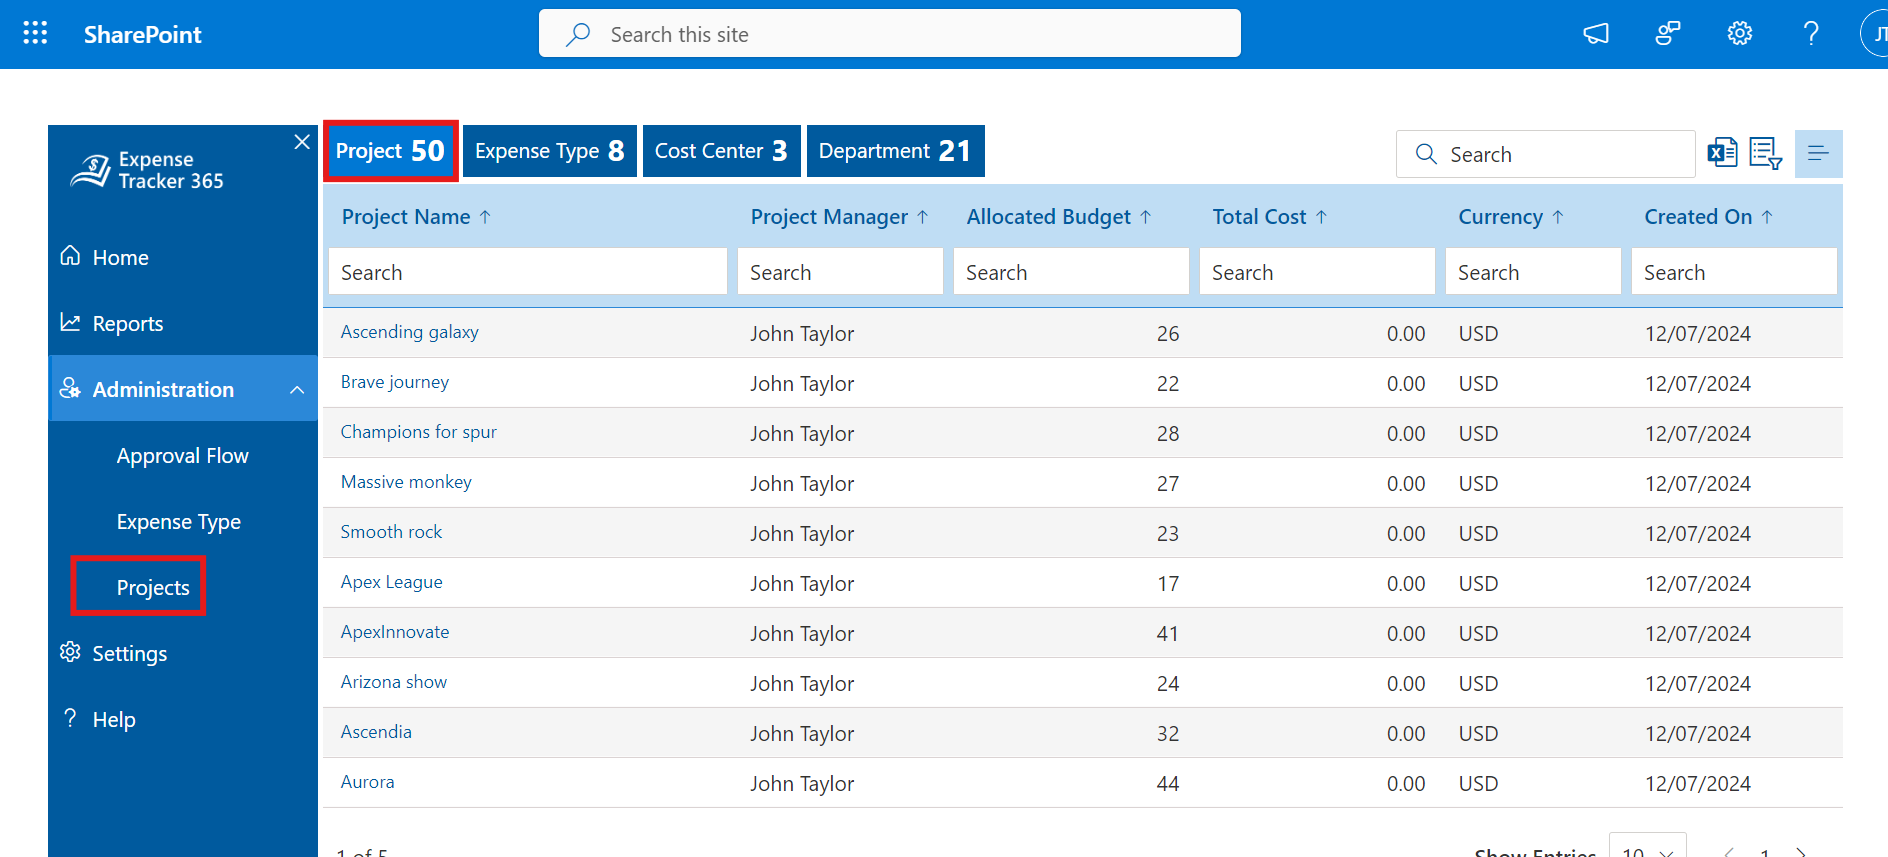Image resolution: width=1888 pixels, height=857 pixels.
Task: Click the Administration user icon in sidebar
Action: (70, 388)
